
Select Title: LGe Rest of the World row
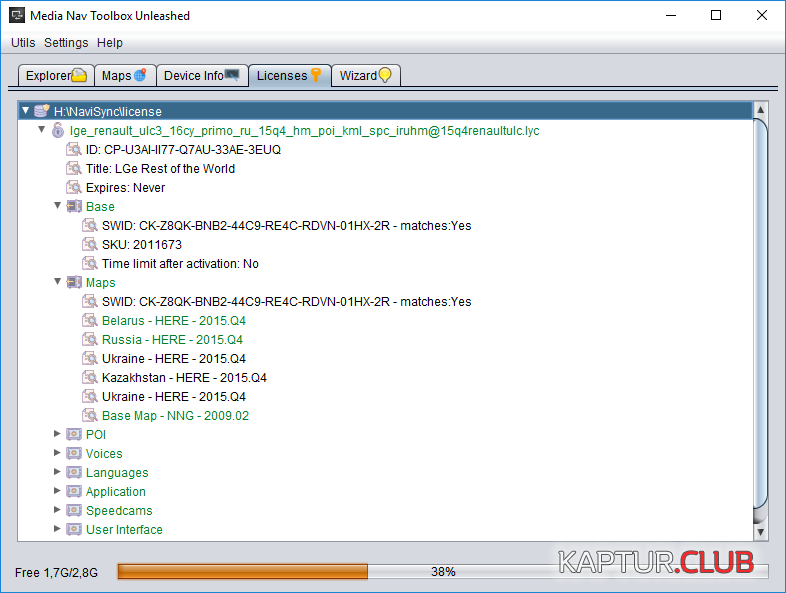click(x=160, y=169)
